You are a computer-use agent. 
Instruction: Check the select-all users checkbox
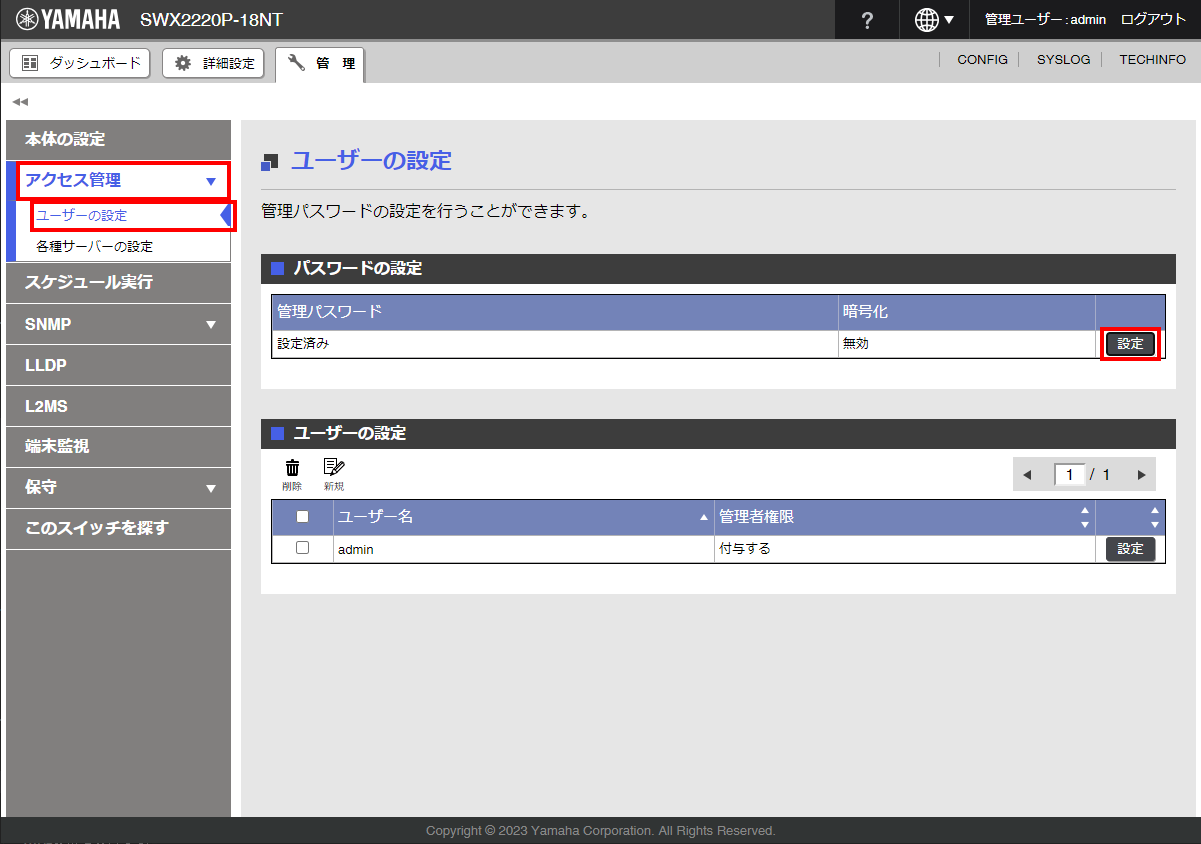pyautogui.click(x=302, y=517)
